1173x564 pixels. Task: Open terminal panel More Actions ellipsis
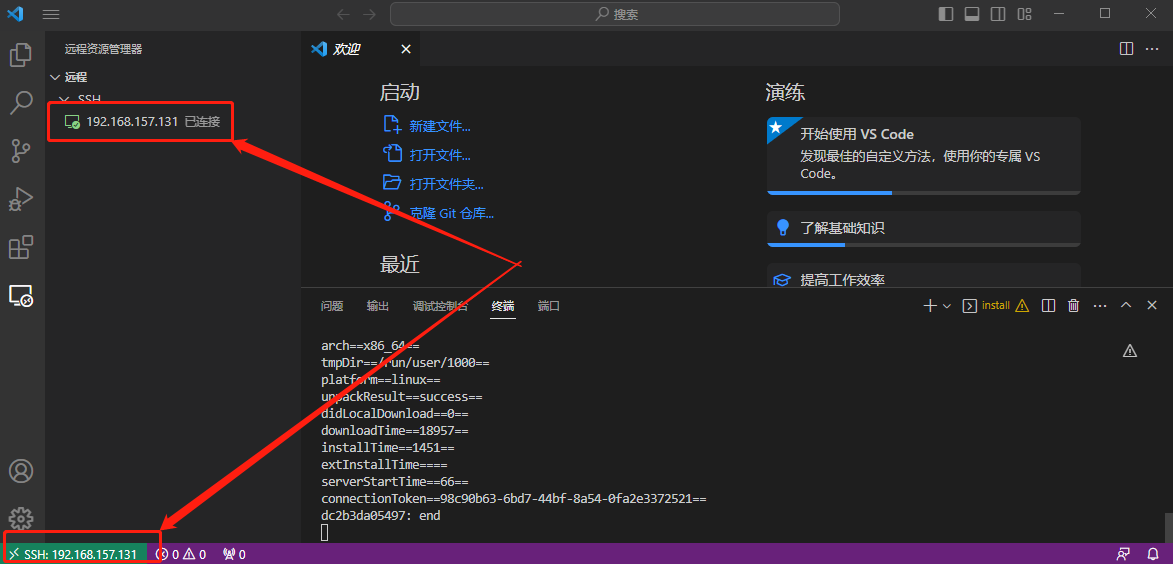click(x=1100, y=305)
